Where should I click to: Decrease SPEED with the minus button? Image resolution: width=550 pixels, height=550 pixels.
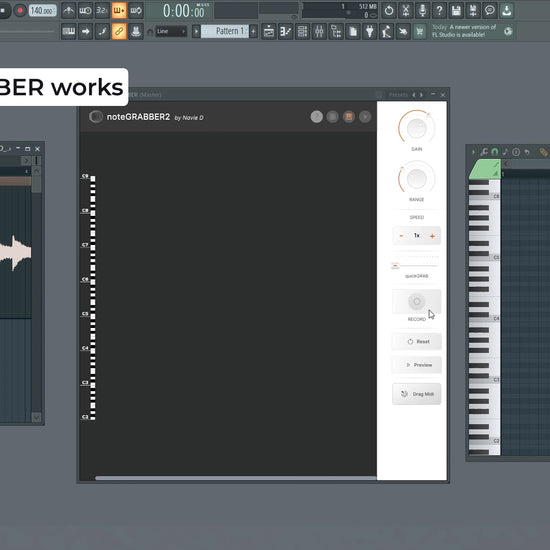click(402, 236)
